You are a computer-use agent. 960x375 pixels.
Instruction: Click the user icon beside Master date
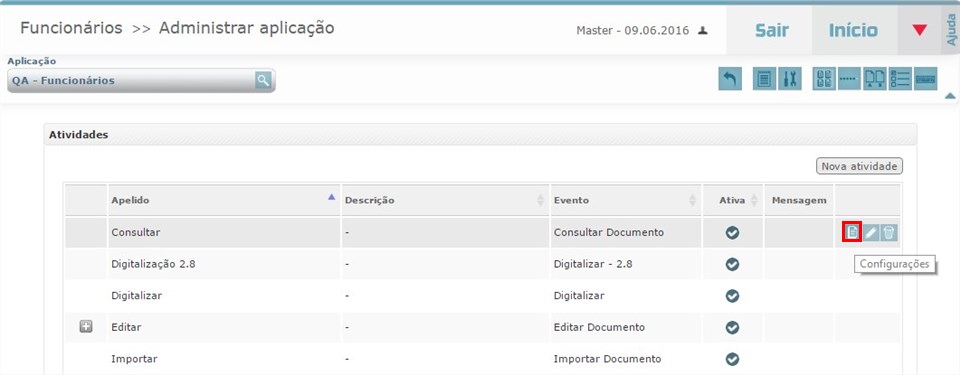[x=703, y=30]
